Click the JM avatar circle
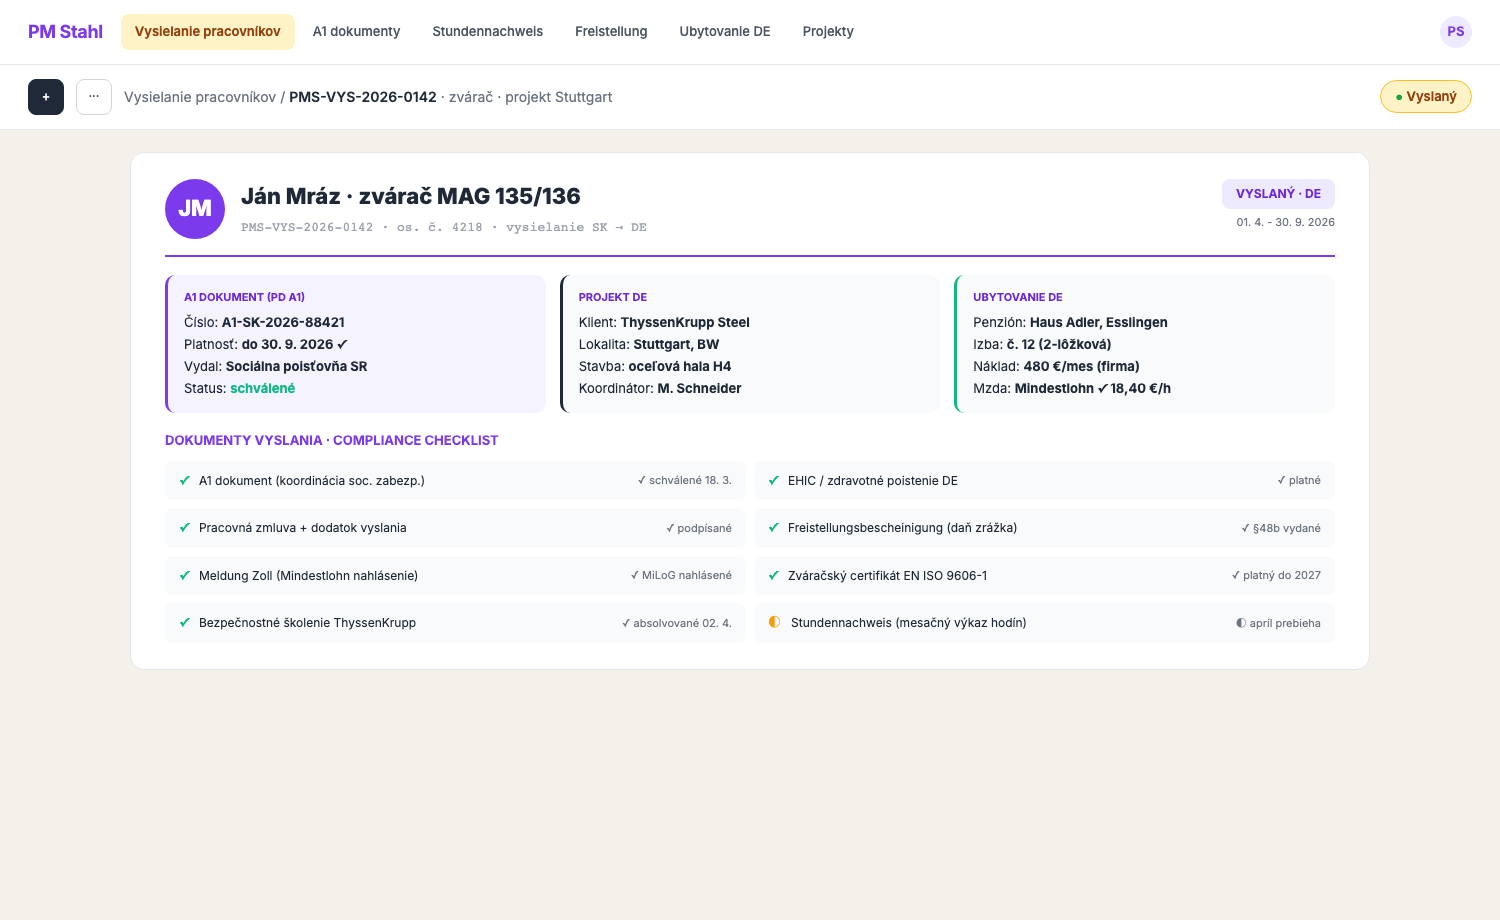 195,209
